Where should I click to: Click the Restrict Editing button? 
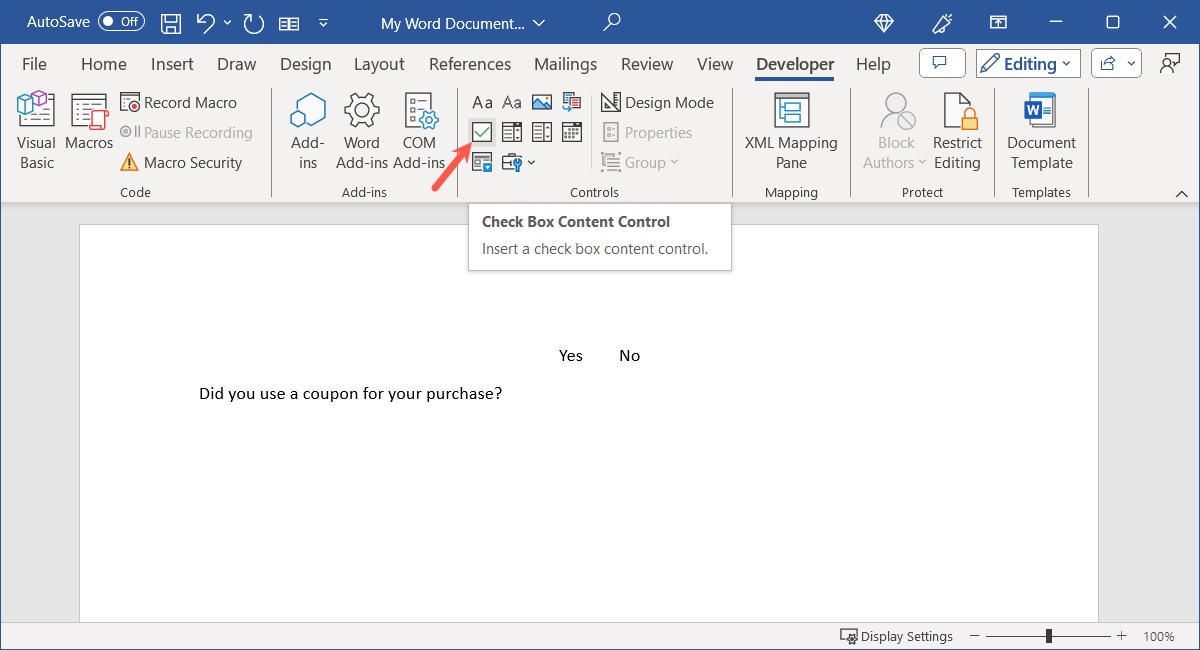(x=957, y=128)
